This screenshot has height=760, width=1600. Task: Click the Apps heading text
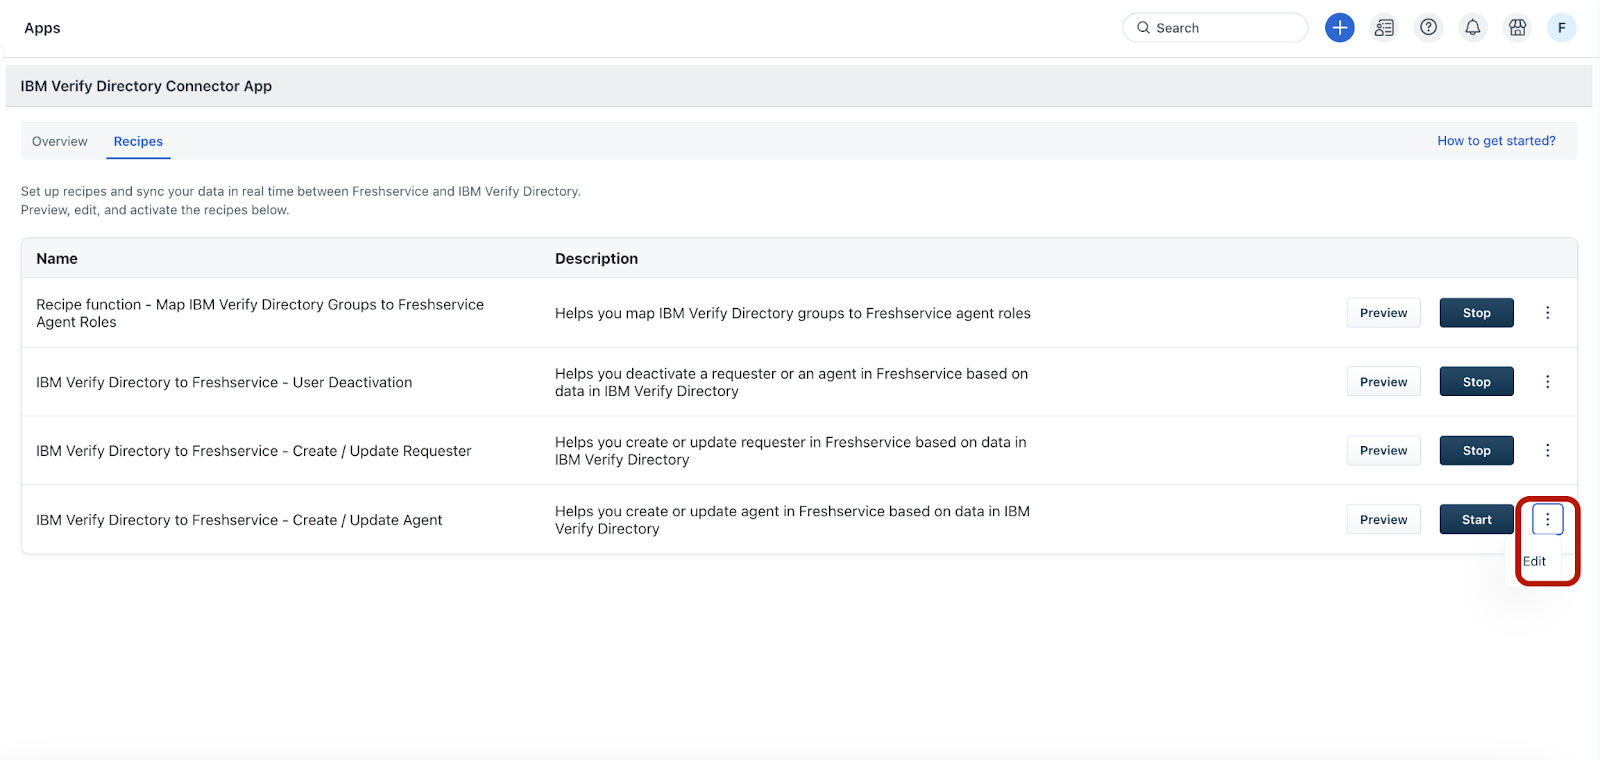tap(42, 28)
